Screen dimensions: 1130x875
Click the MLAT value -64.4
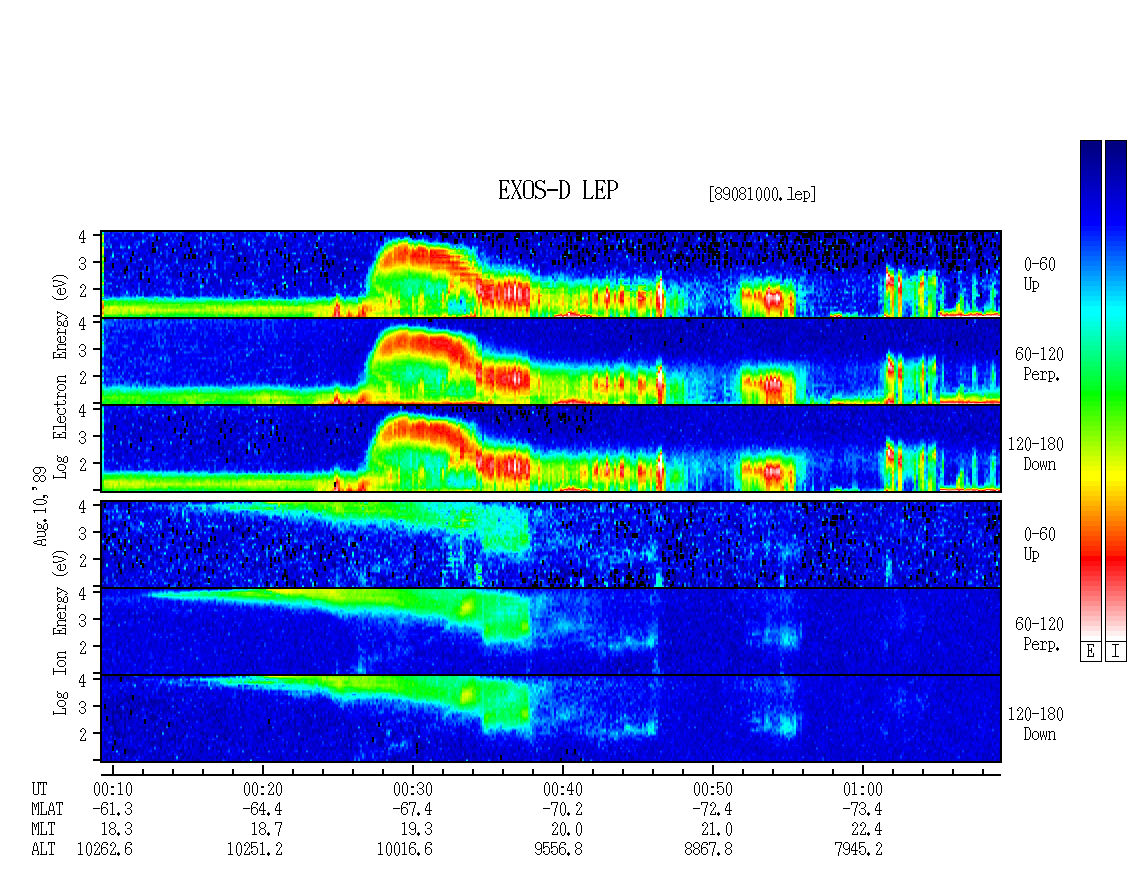(262, 809)
